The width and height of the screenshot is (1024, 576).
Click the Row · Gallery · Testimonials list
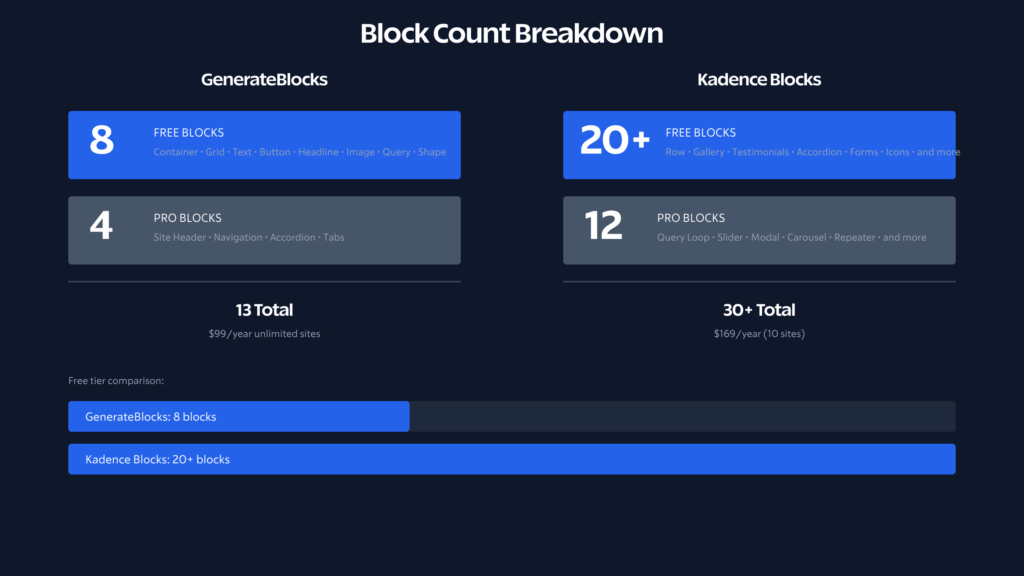pyautogui.click(x=811, y=153)
